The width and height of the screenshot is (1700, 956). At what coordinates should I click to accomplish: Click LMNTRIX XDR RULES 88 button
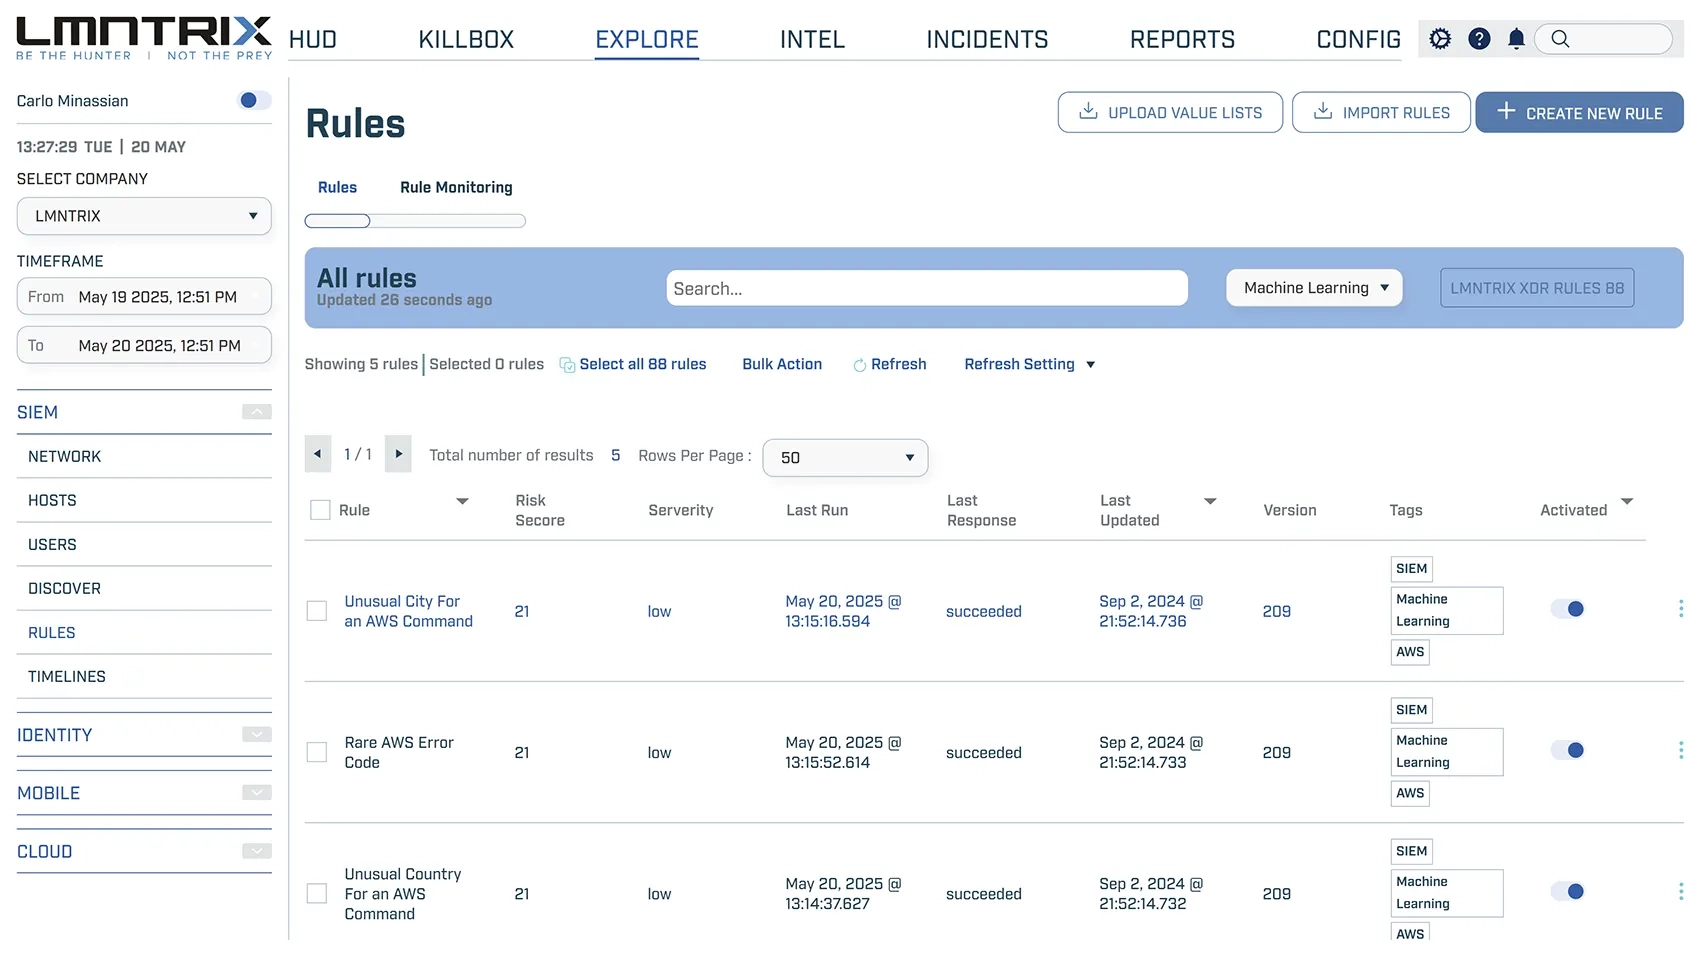click(1537, 288)
